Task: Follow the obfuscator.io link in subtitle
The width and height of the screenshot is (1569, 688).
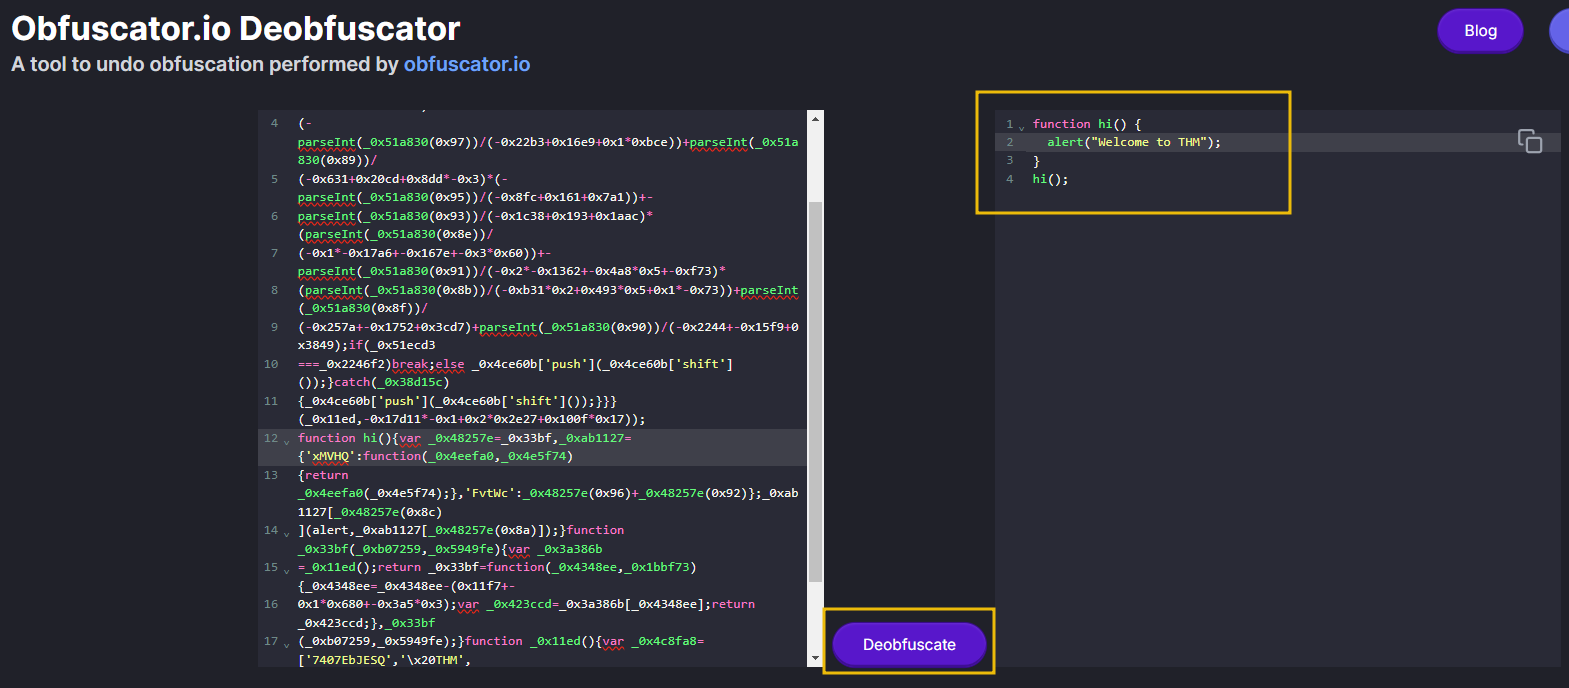Action: click(x=466, y=65)
